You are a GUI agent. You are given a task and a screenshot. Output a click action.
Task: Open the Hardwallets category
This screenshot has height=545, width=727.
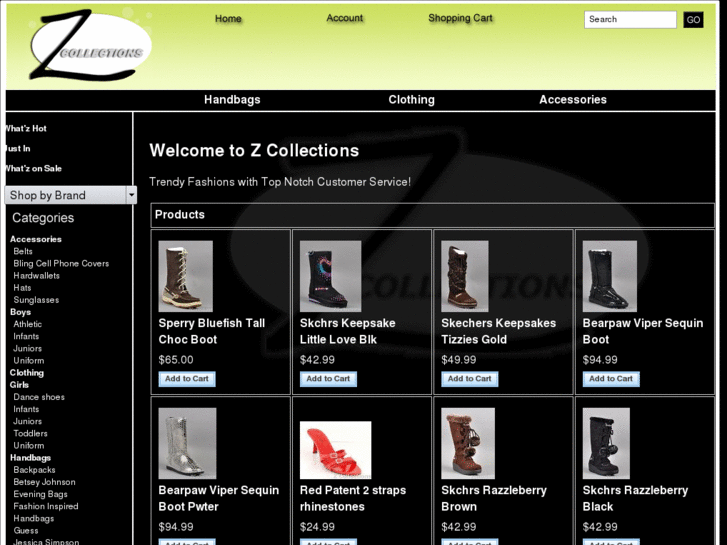pyautogui.click(x=36, y=276)
